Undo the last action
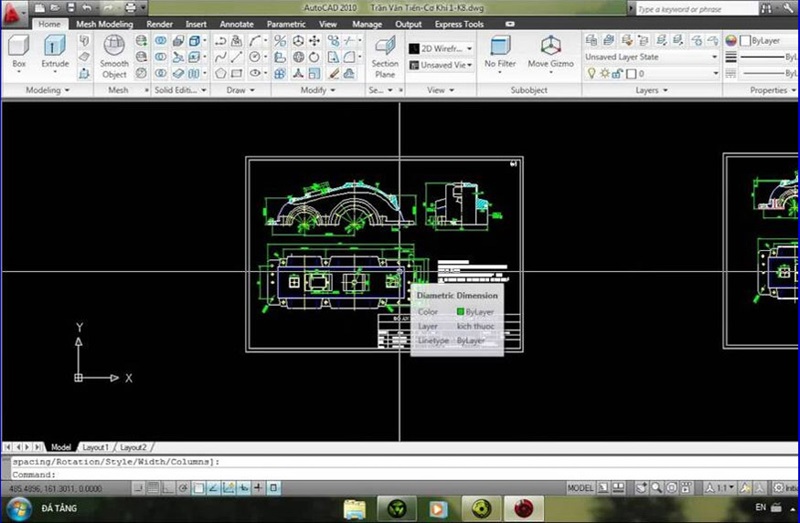800x523 pixels. [x=87, y=8]
